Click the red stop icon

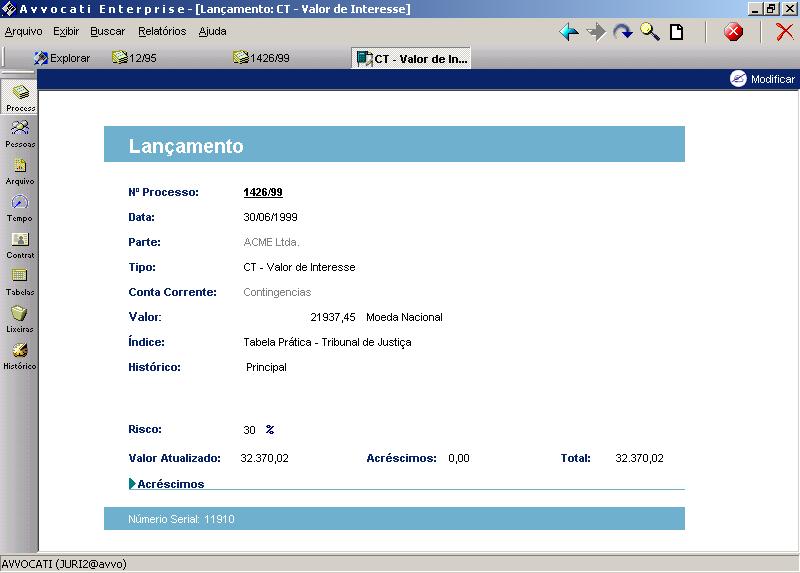coord(733,32)
